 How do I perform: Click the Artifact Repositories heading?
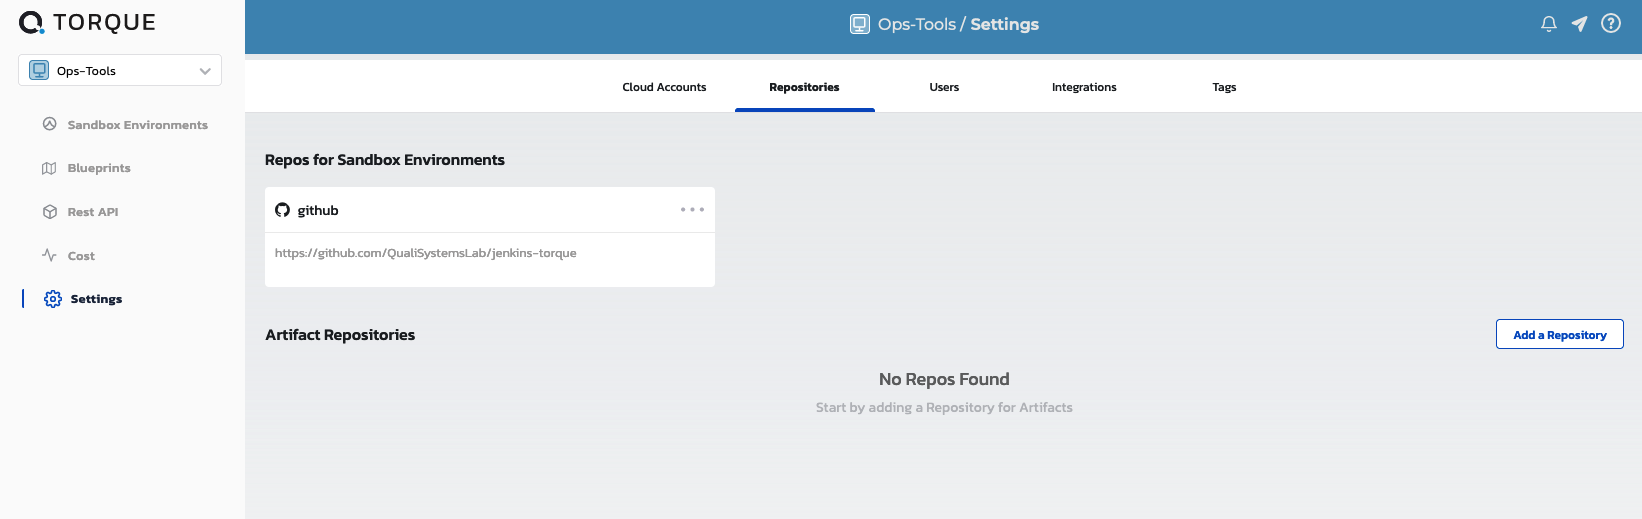pyautogui.click(x=340, y=335)
